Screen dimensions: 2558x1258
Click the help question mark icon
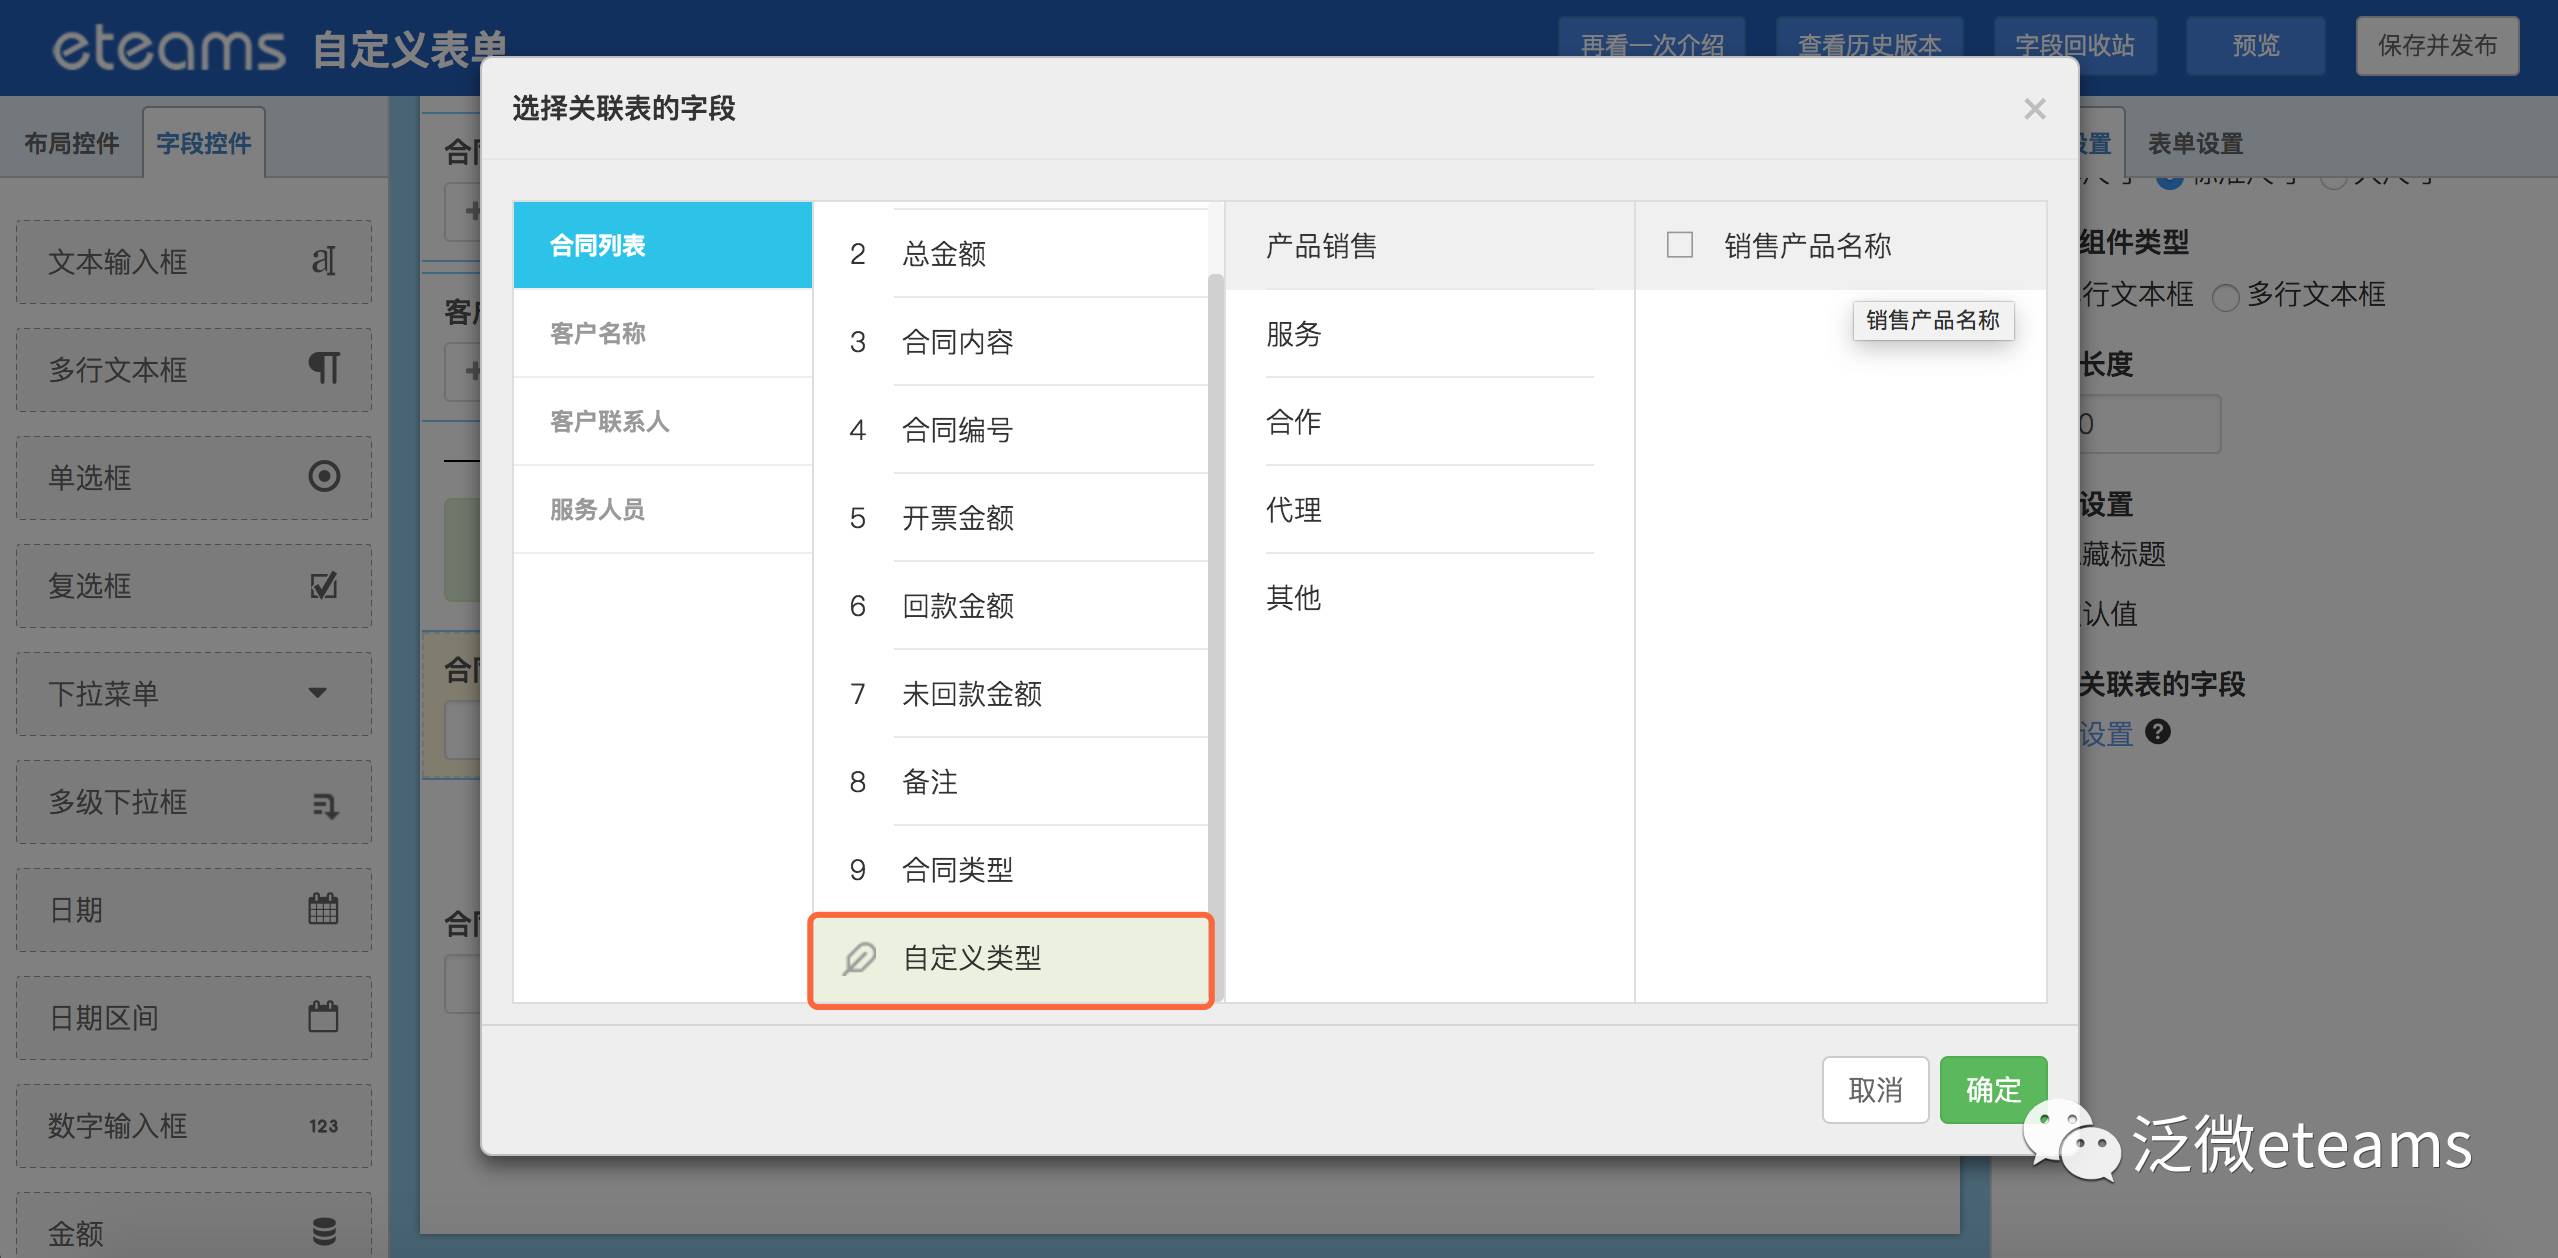click(2158, 732)
